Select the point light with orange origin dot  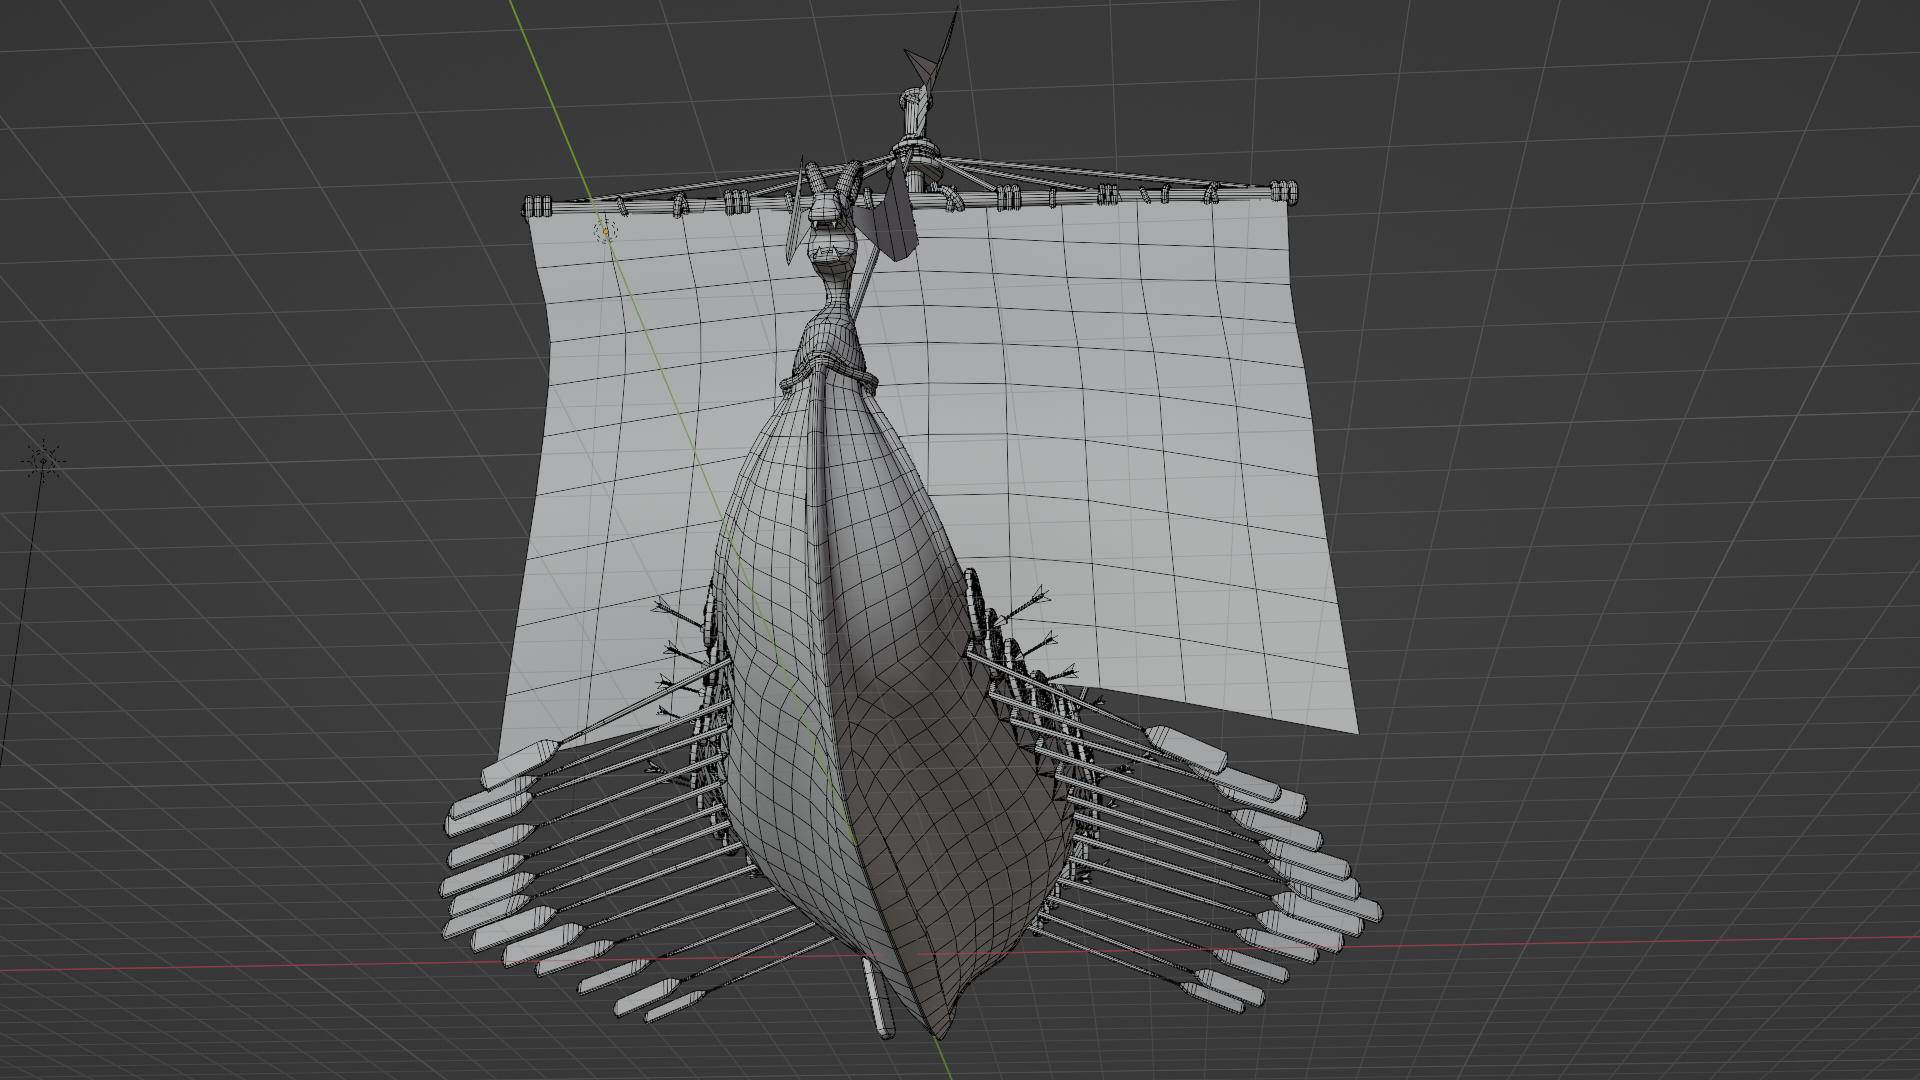605,232
